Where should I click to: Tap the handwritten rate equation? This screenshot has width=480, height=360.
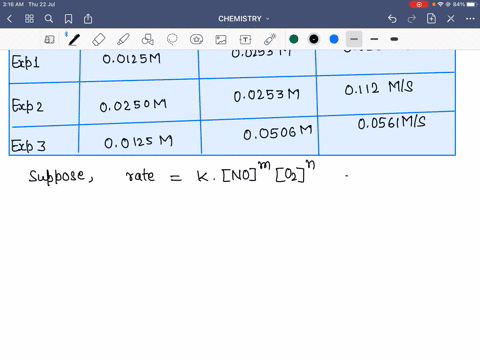tap(220, 173)
